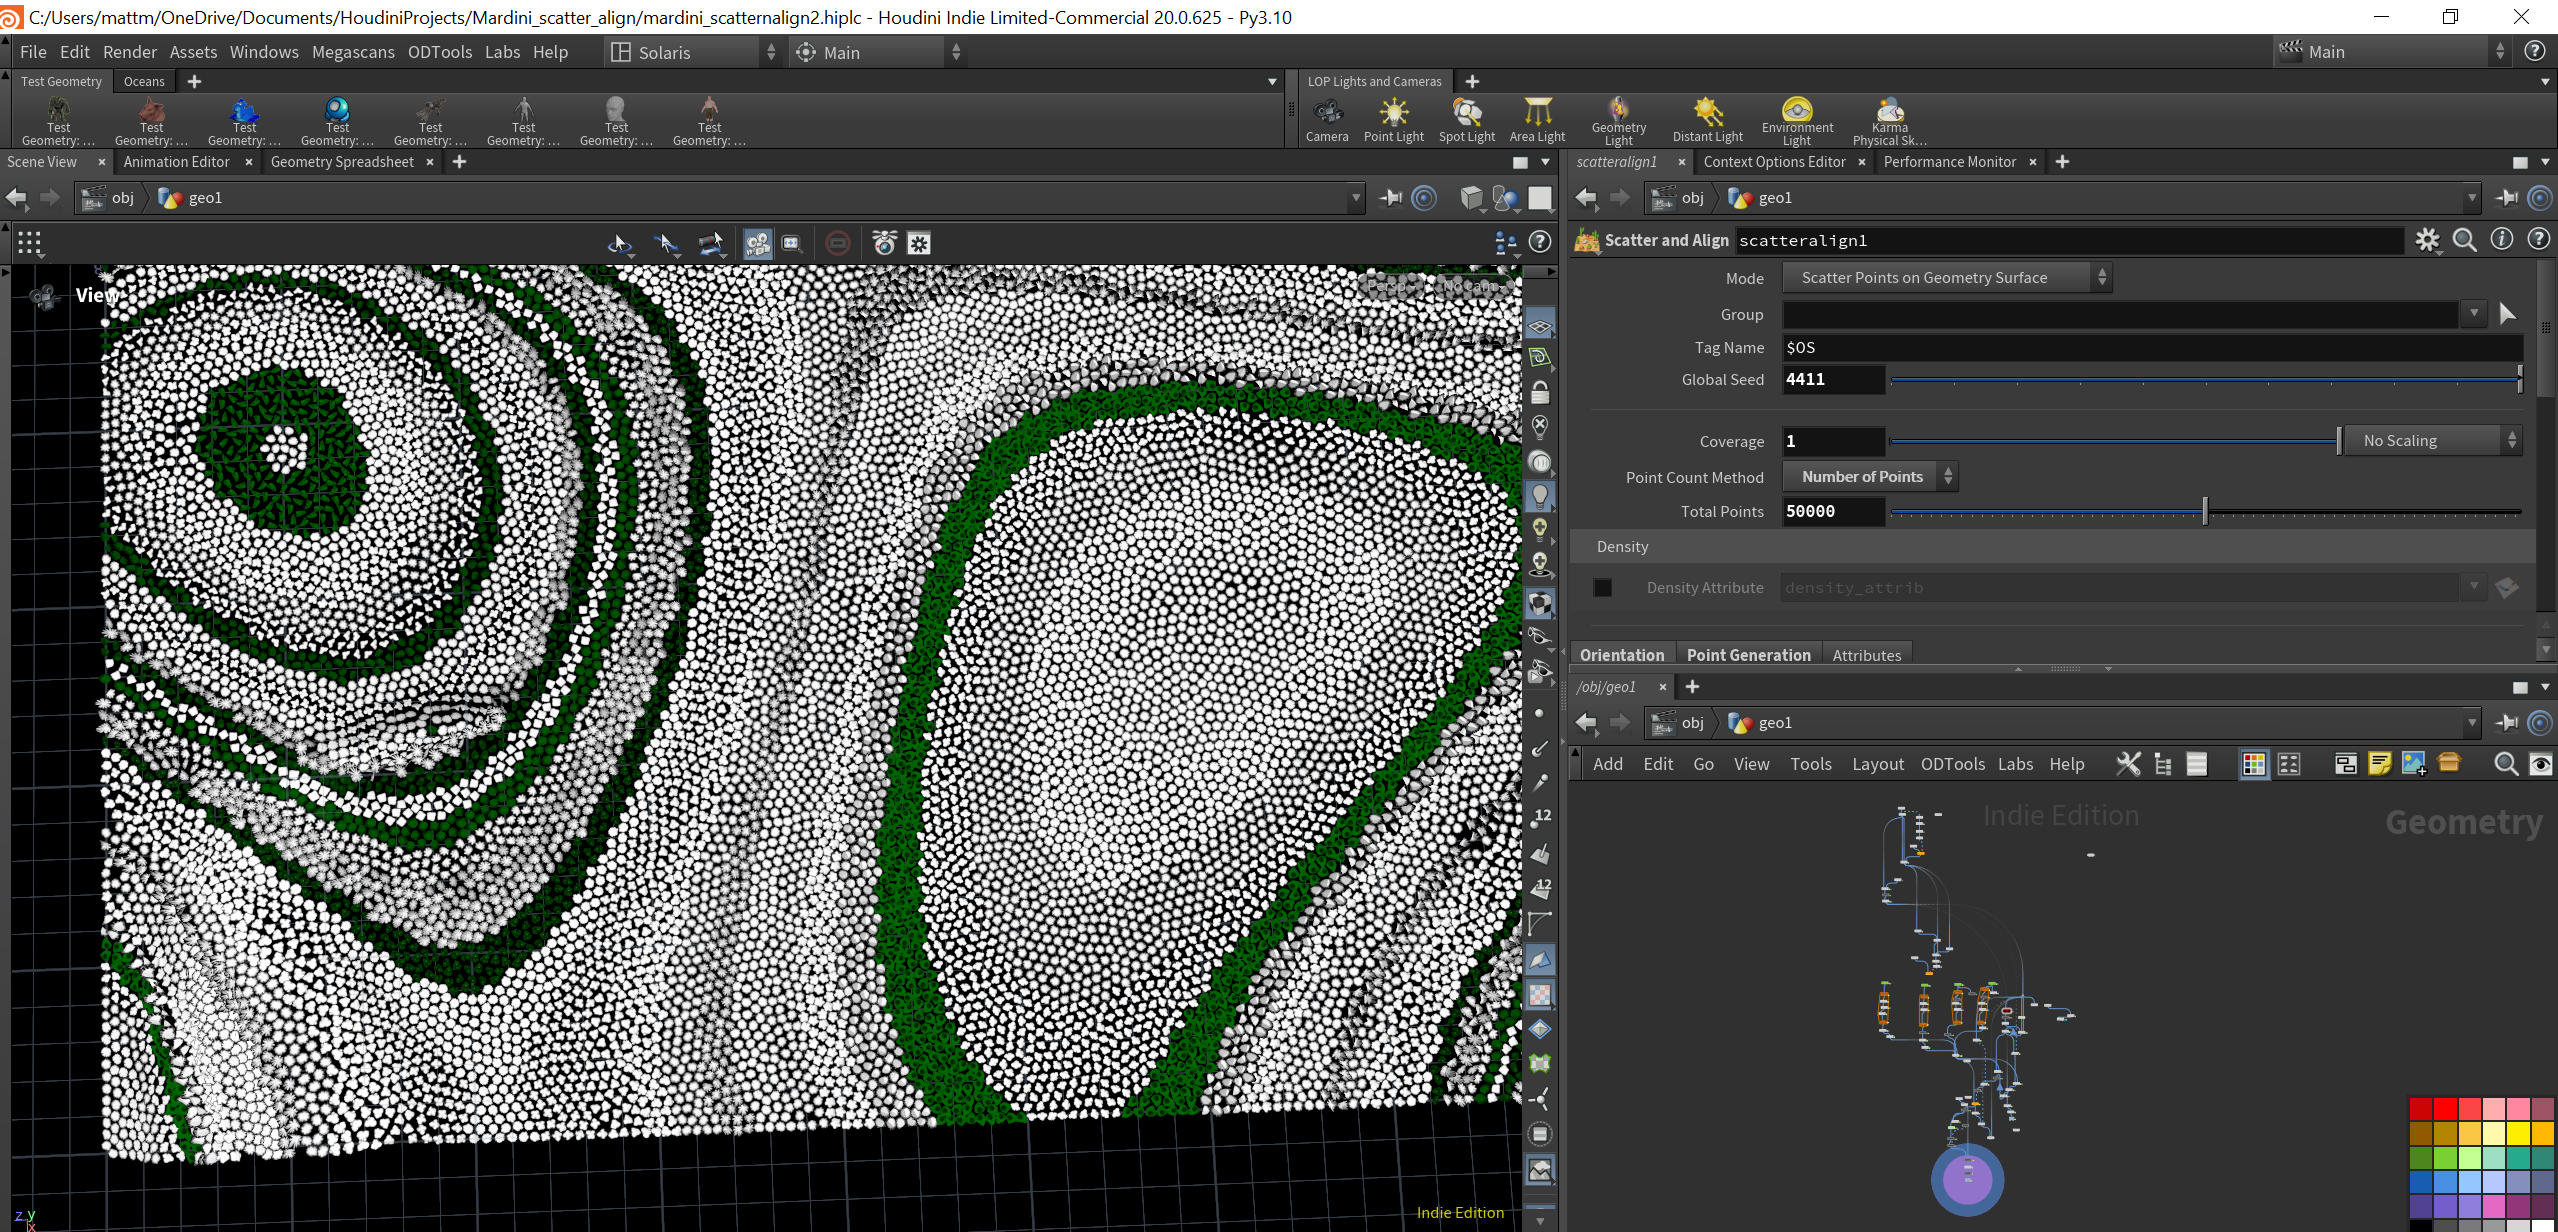
Task: Click the Distant Light shelf tool
Action: (x=1707, y=120)
